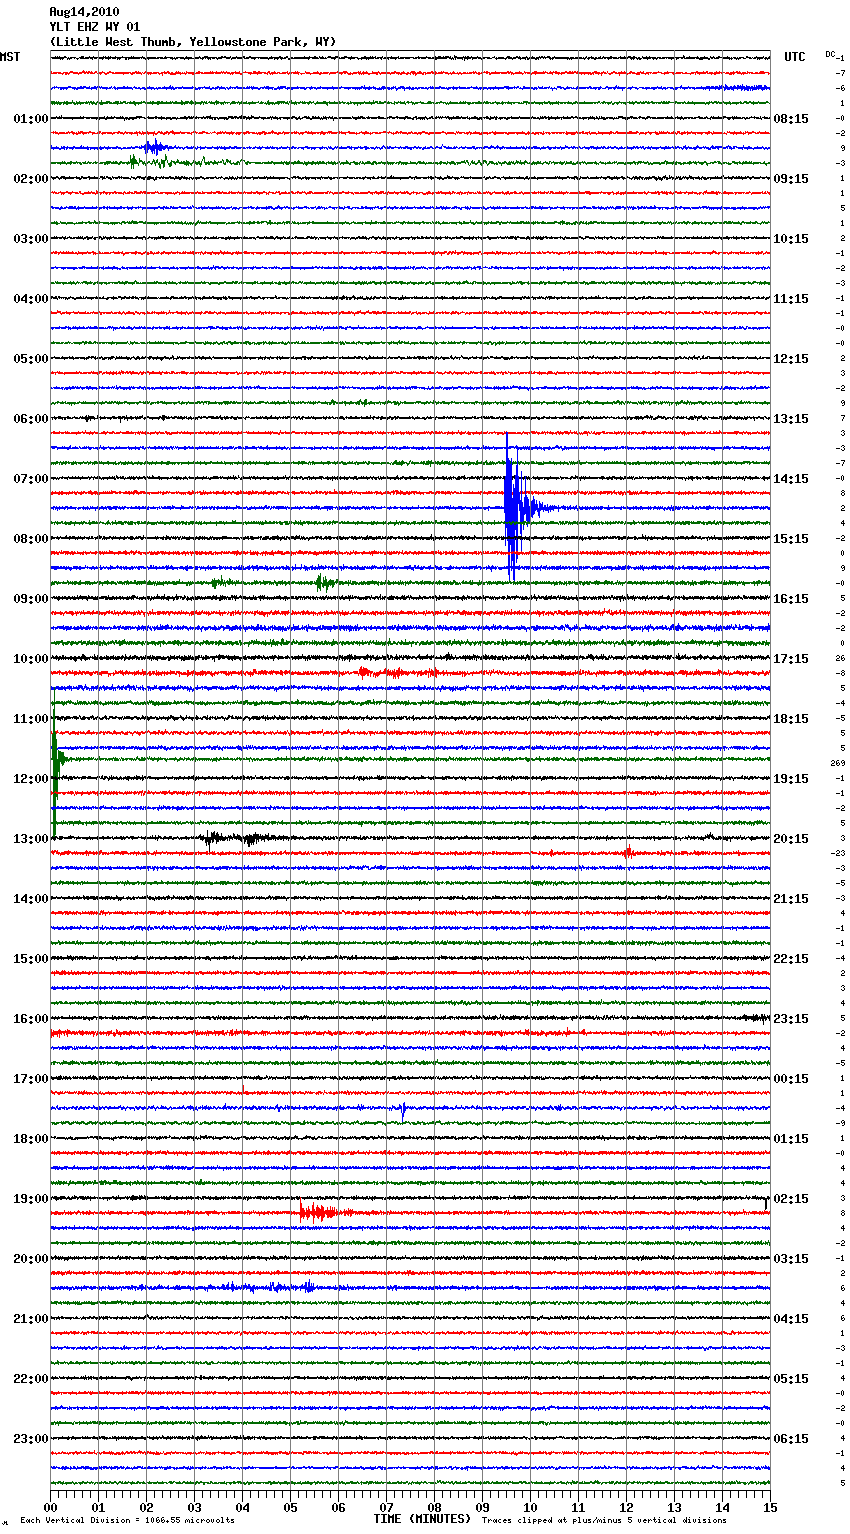Select the 19:00 MST row label
The image size is (850, 1534).
point(30,1199)
